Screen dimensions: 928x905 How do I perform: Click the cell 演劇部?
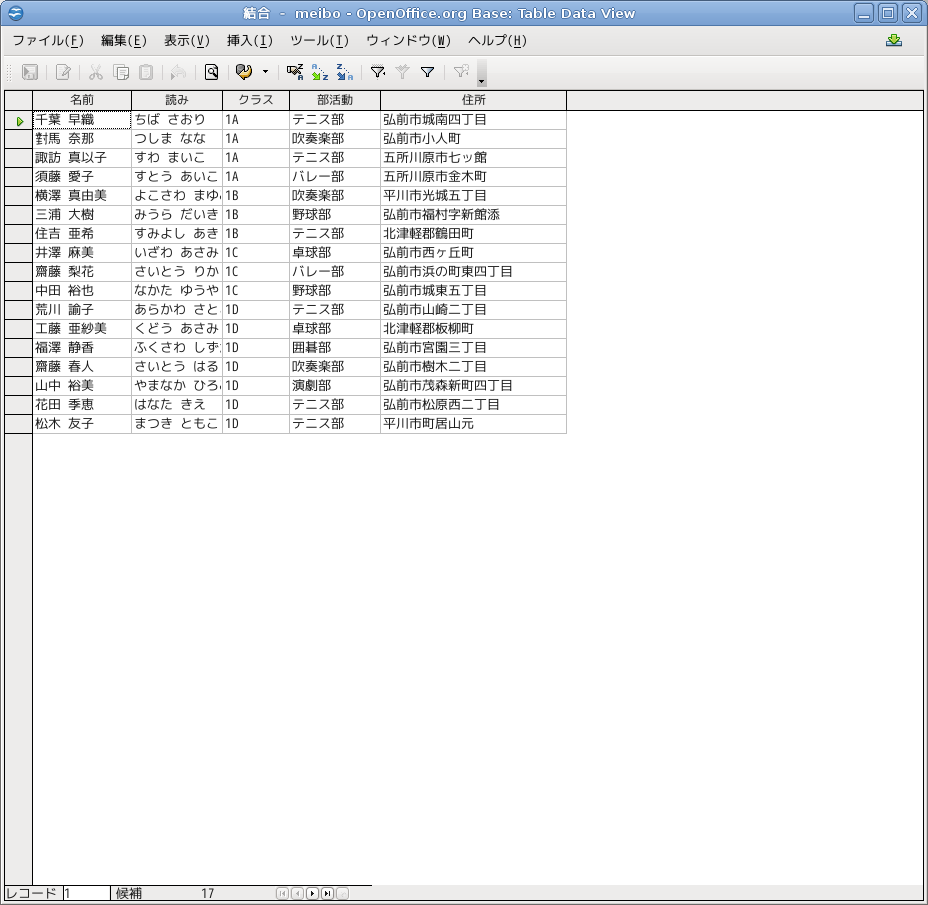[x=335, y=385]
